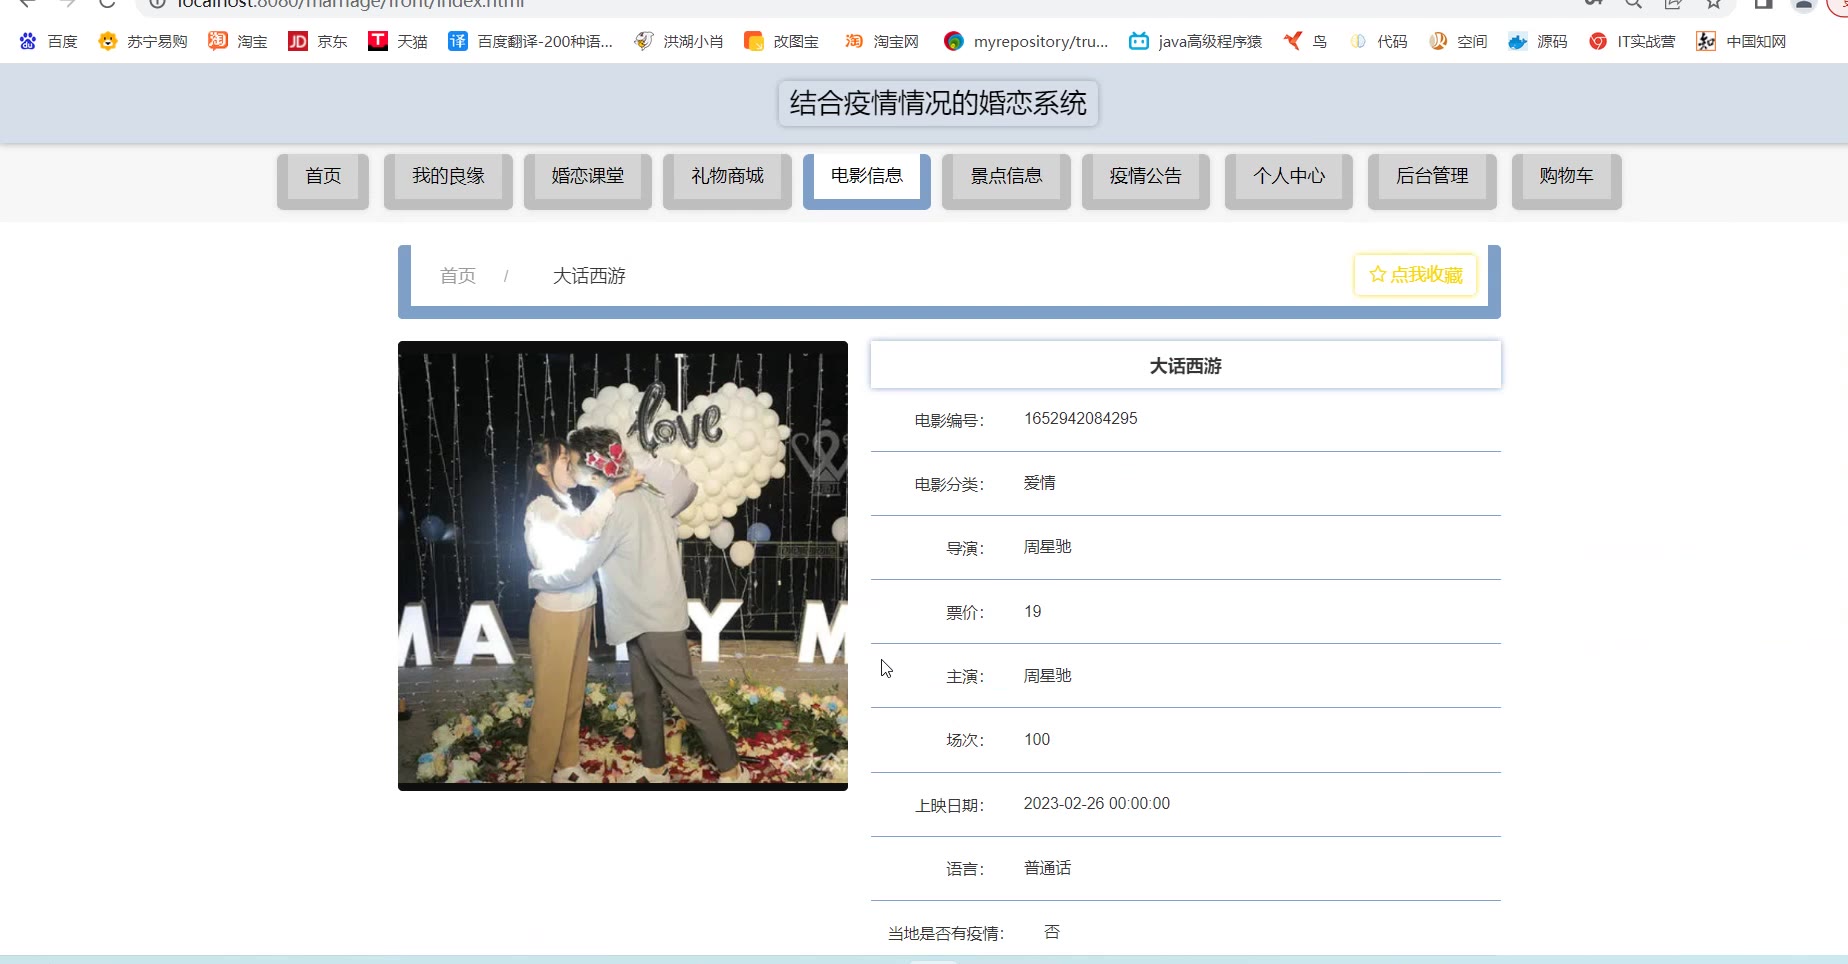
Task: Open the myrepository/tru... bookmark
Action: 1026,41
